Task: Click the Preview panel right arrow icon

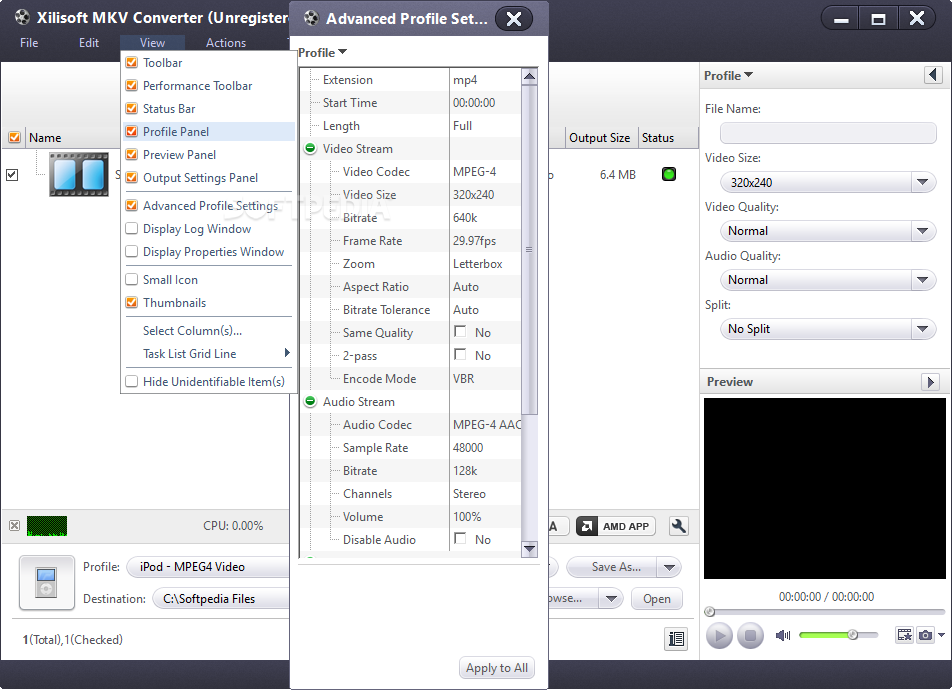Action: pyautogui.click(x=930, y=382)
